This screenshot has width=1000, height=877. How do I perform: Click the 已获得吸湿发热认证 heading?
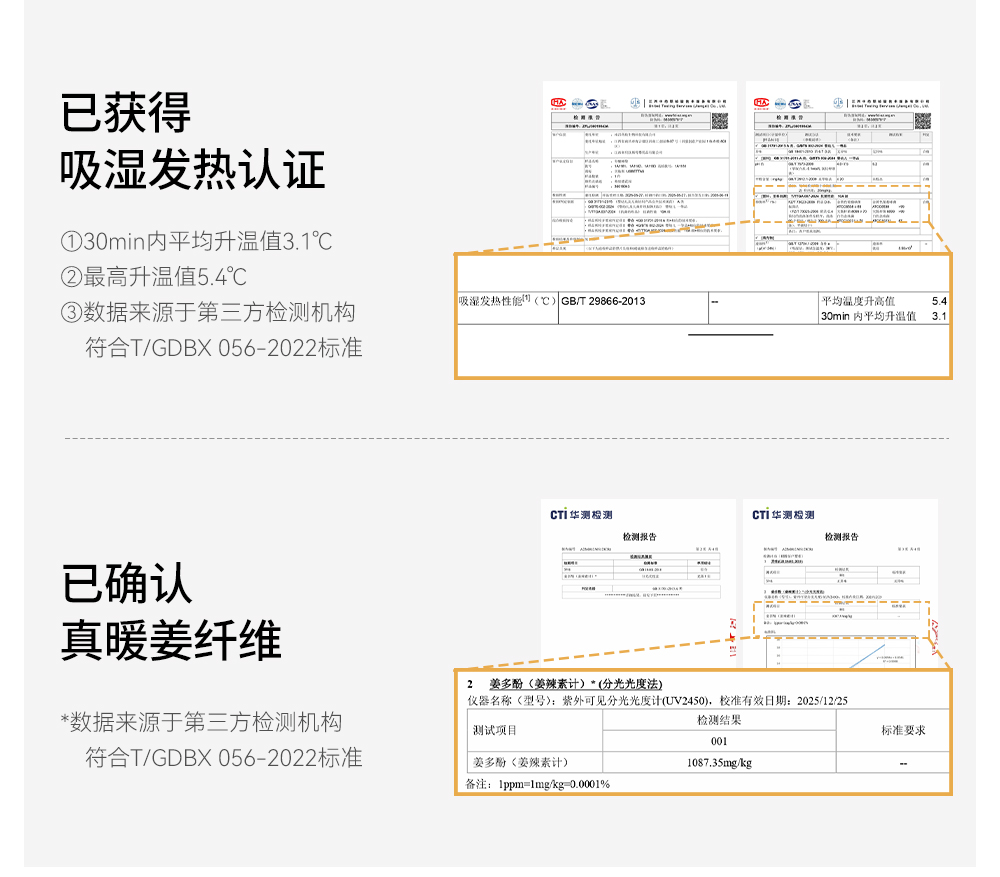(193, 141)
